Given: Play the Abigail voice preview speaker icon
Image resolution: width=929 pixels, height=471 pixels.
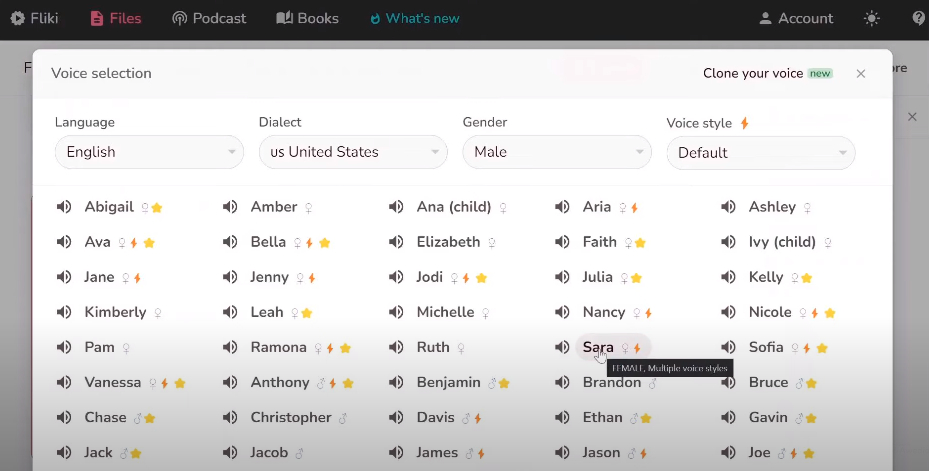Looking at the screenshot, I should [64, 207].
